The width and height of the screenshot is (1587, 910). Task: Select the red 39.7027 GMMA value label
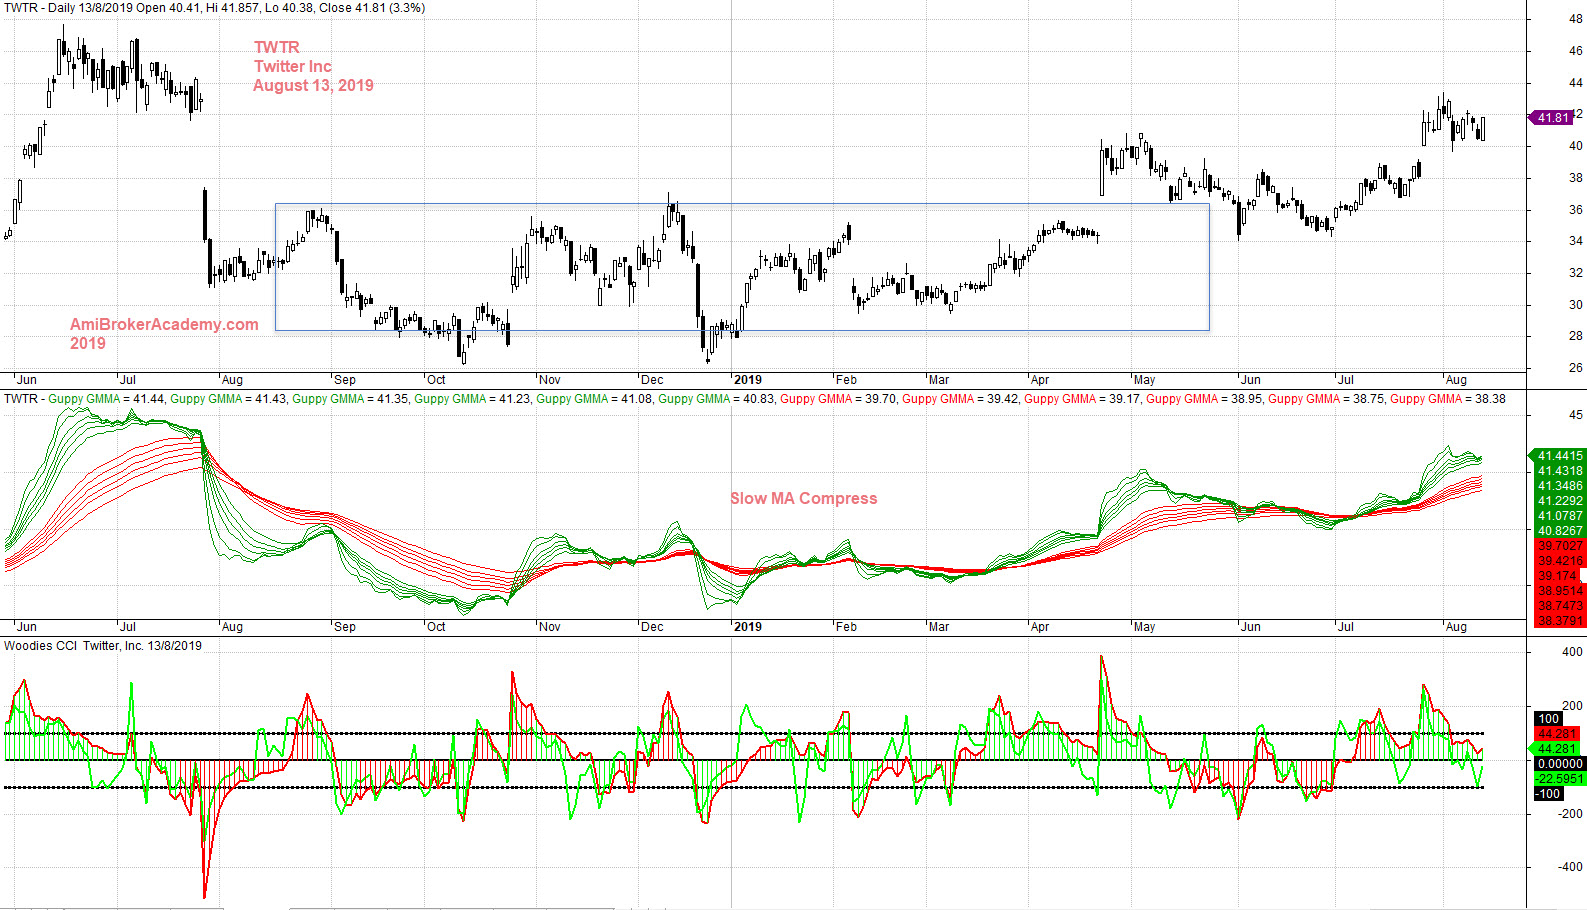(1558, 546)
